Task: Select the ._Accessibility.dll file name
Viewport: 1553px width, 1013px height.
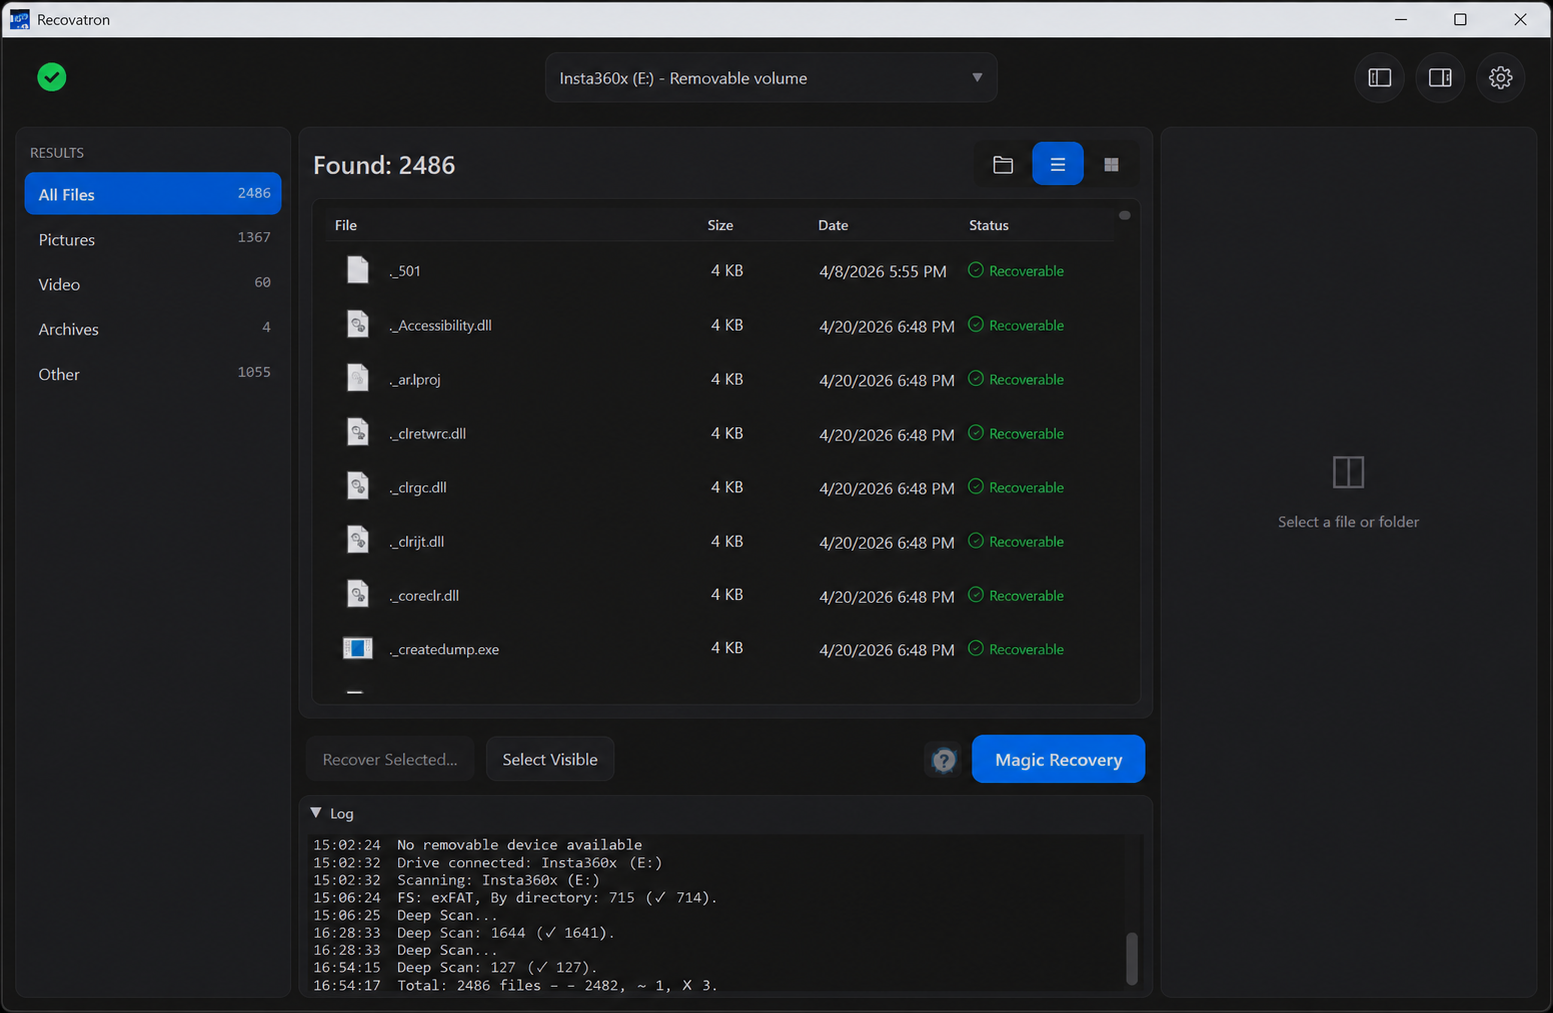Action: (440, 325)
